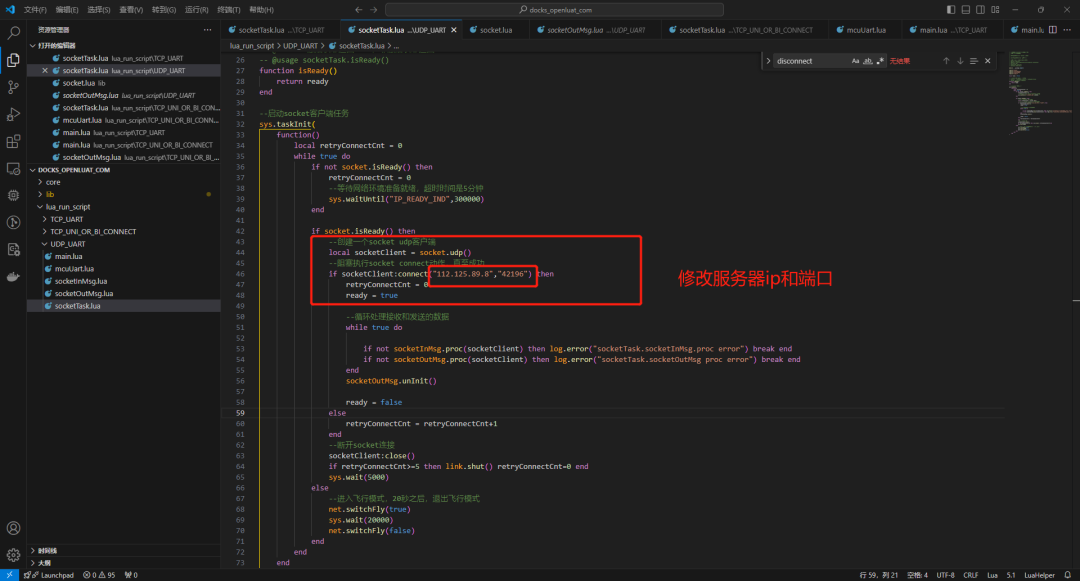This screenshot has height=581, width=1080.
Task: Select Lua language mode in status bar
Action: pos(992,575)
